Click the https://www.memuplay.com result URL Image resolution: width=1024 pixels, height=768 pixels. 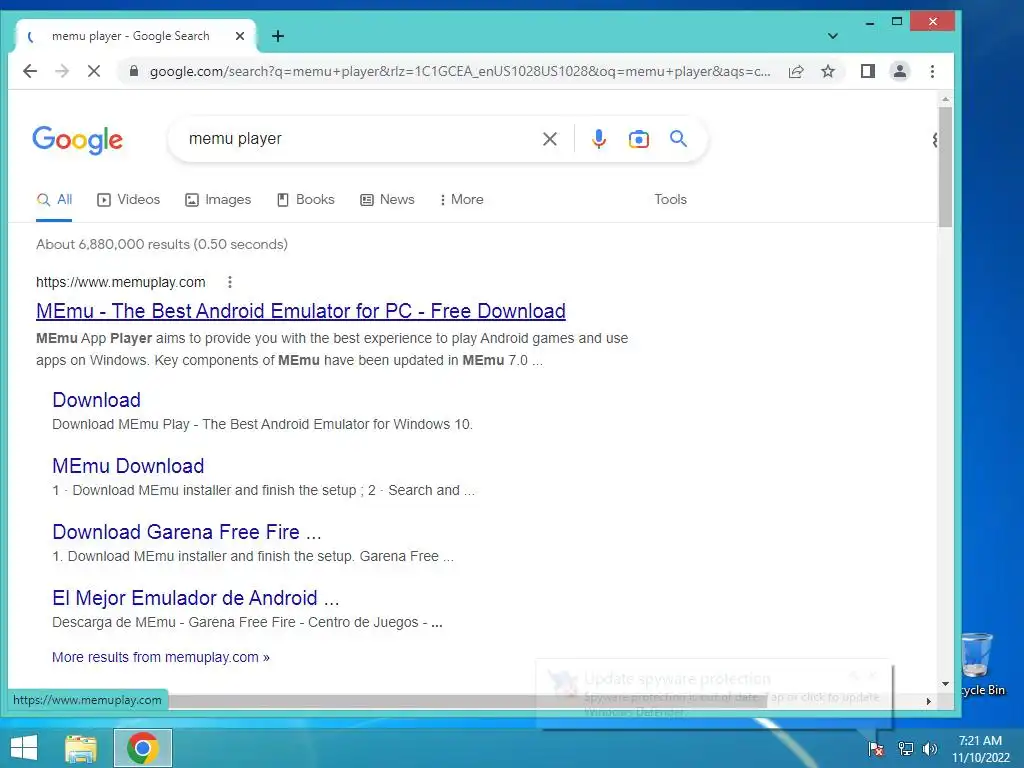click(x=121, y=282)
